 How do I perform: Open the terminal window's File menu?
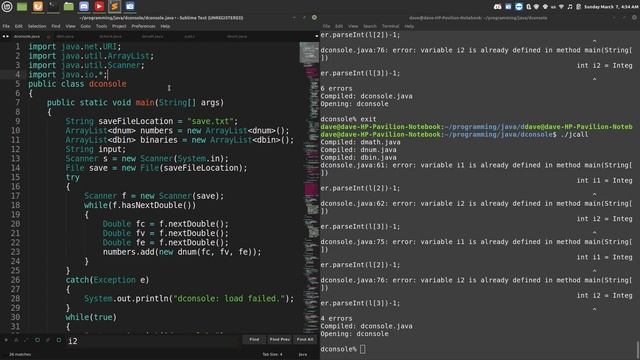tap(326, 26)
